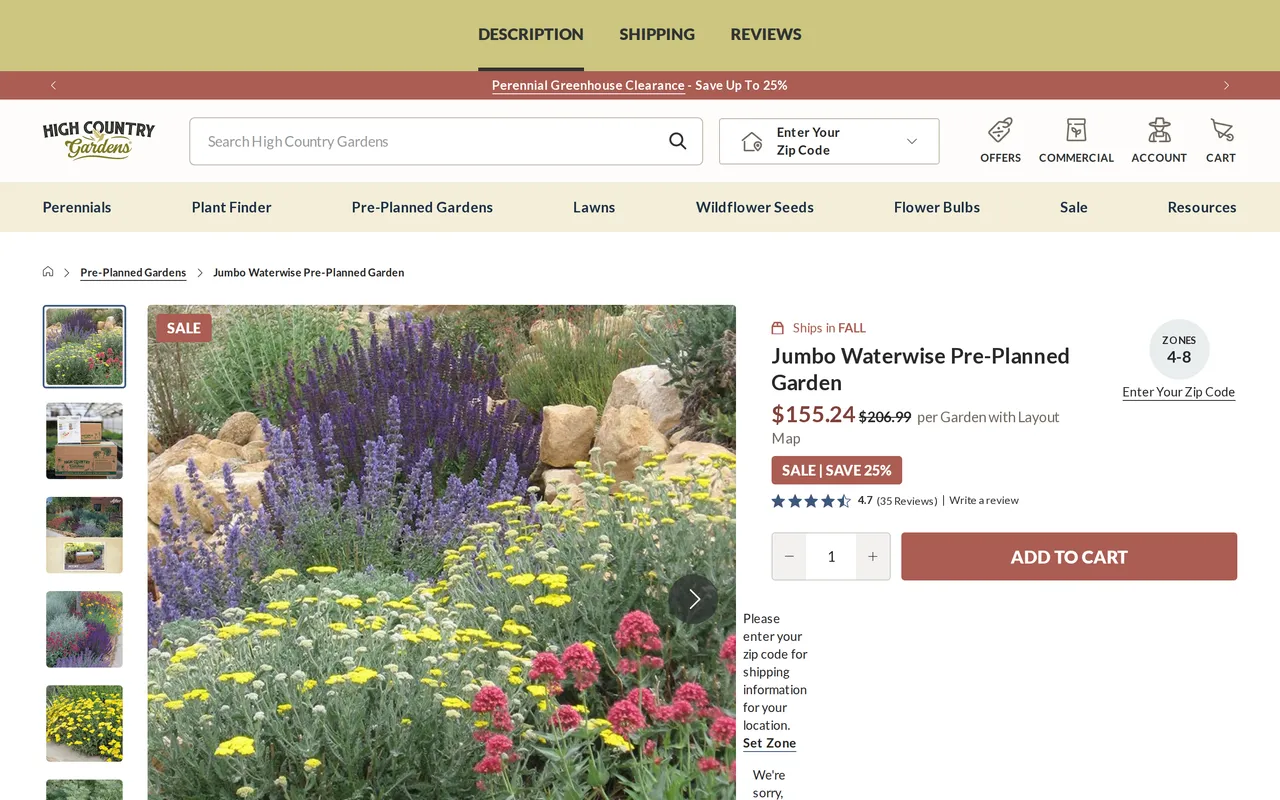1280x800 pixels.
Task: Click the search magnifier icon
Action: pyautogui.click(x=678, y=141)
